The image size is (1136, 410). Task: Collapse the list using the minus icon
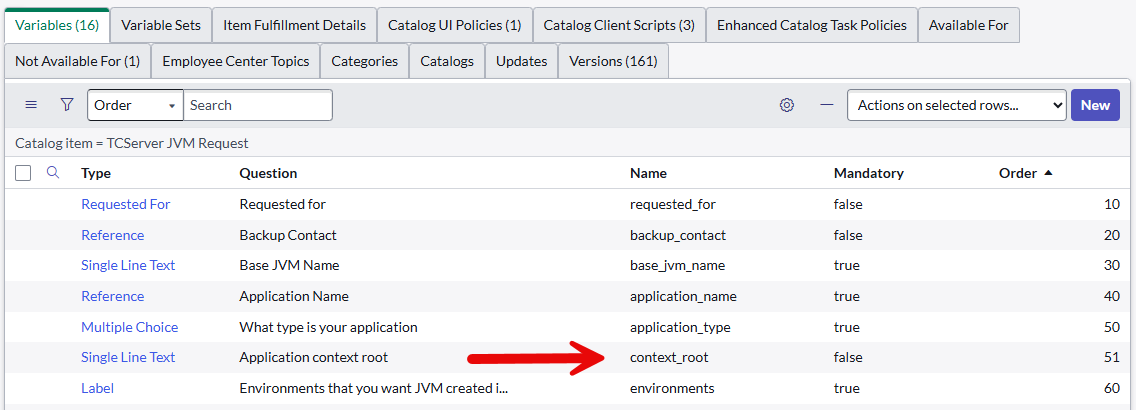click(x=826, y=105)
